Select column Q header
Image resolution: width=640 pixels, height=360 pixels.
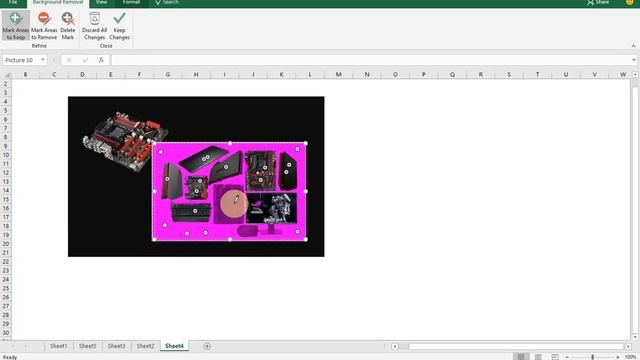tap(452, 74)
